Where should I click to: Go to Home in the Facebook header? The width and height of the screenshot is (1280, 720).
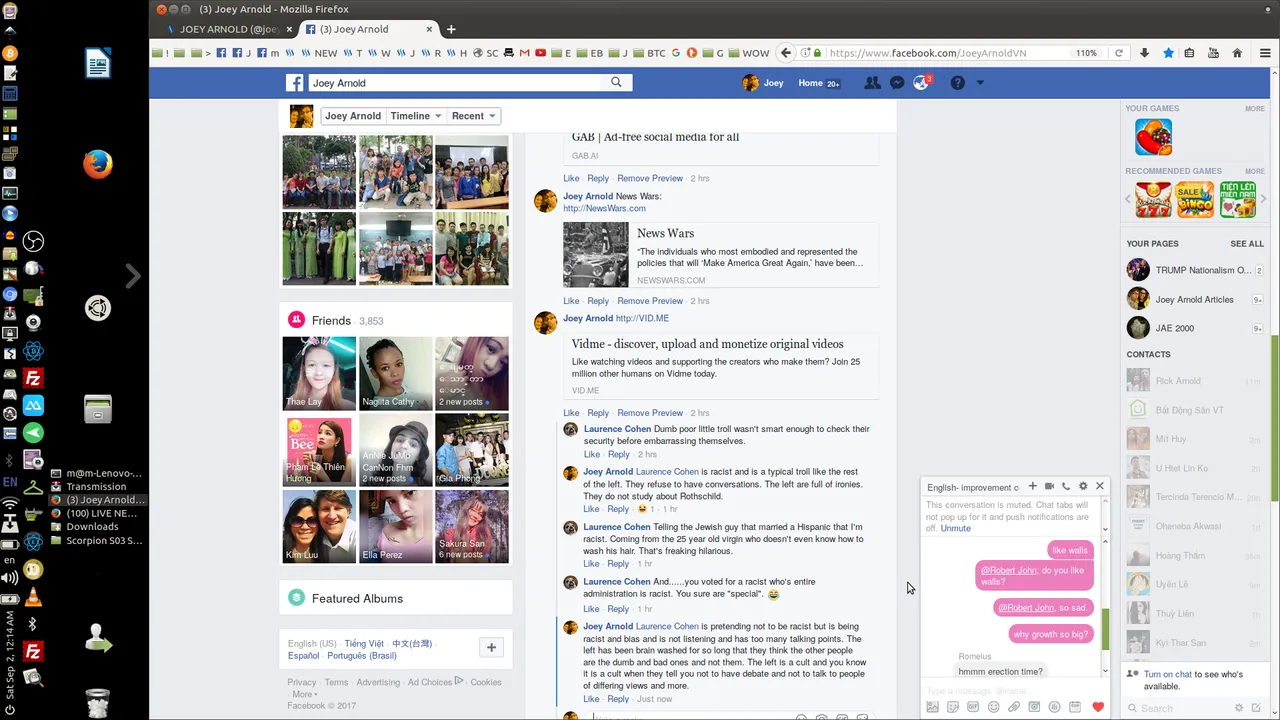[810, 83]
